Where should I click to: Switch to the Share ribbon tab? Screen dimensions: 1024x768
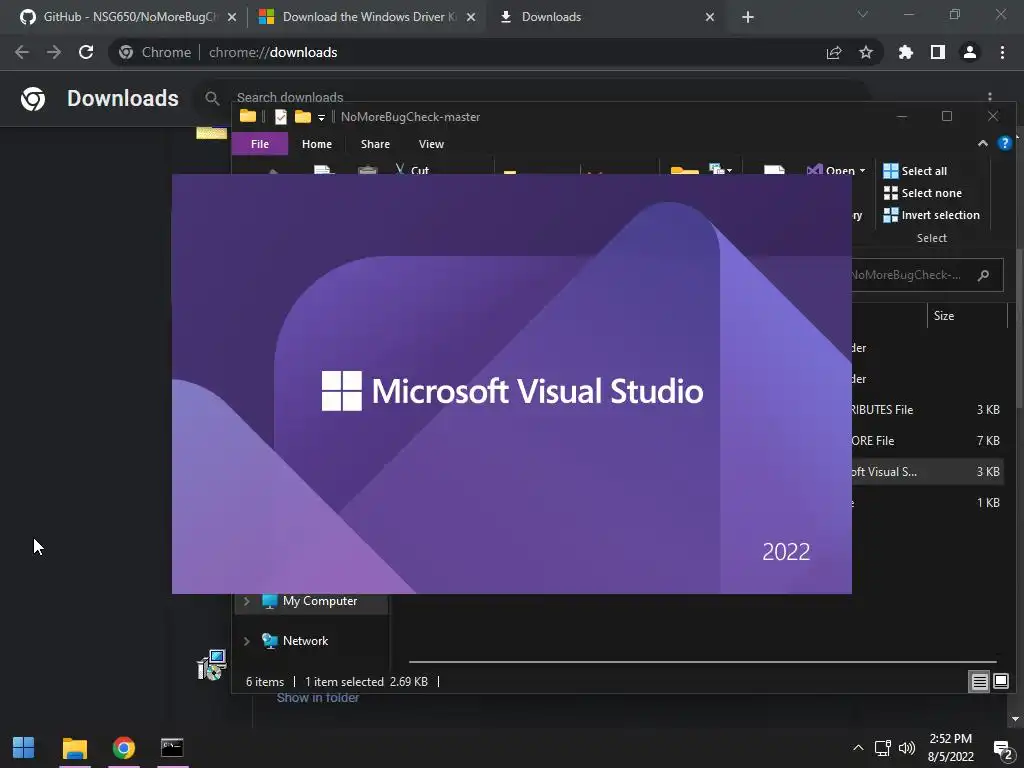click(x=375, y=144)
